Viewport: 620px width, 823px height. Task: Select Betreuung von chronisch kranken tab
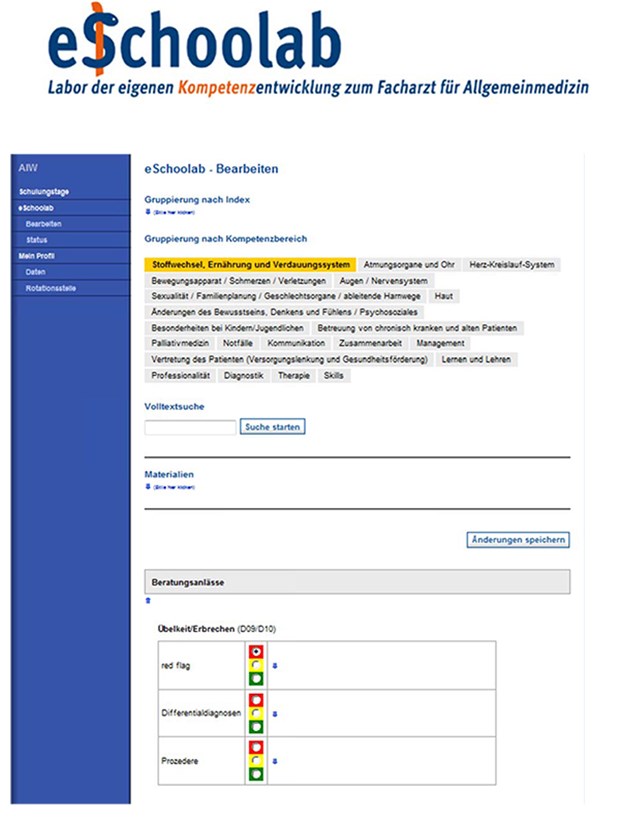pyautogui.click(x=417, y=328)
